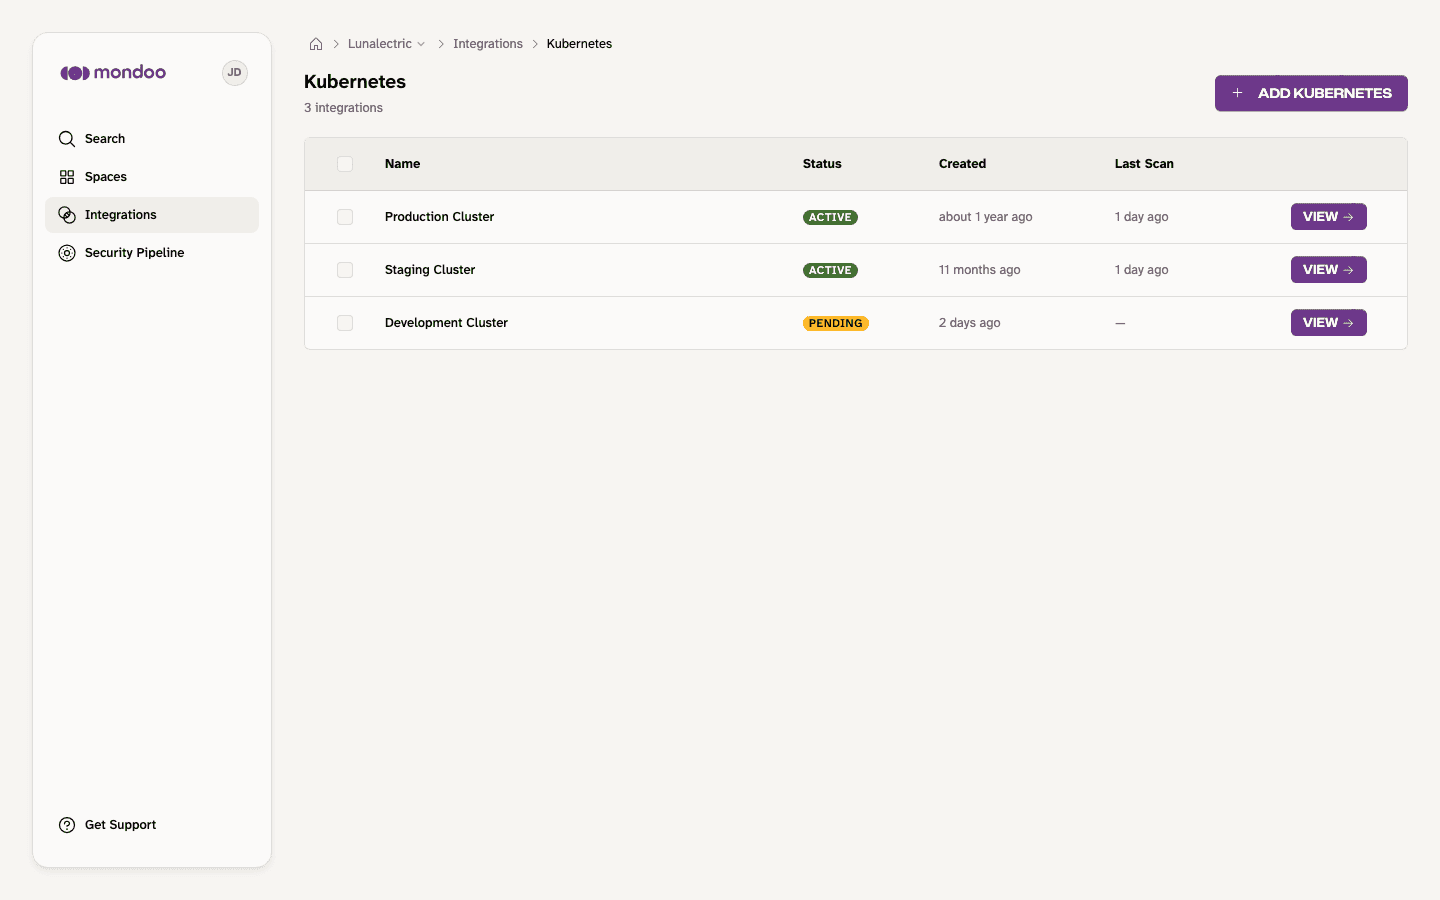Open Get Support in the sidebar
This screenshot has height=900, width=1440.
152,825
